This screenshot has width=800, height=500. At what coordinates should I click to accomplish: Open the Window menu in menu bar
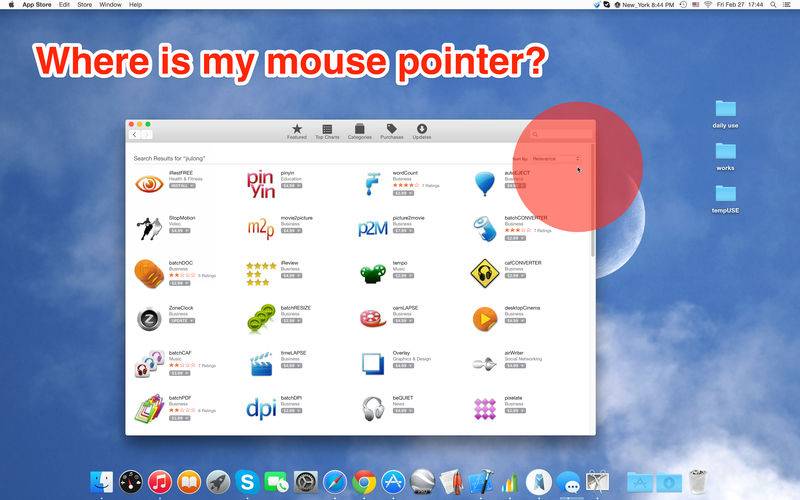pyautogui.click(x=110, y=5)
